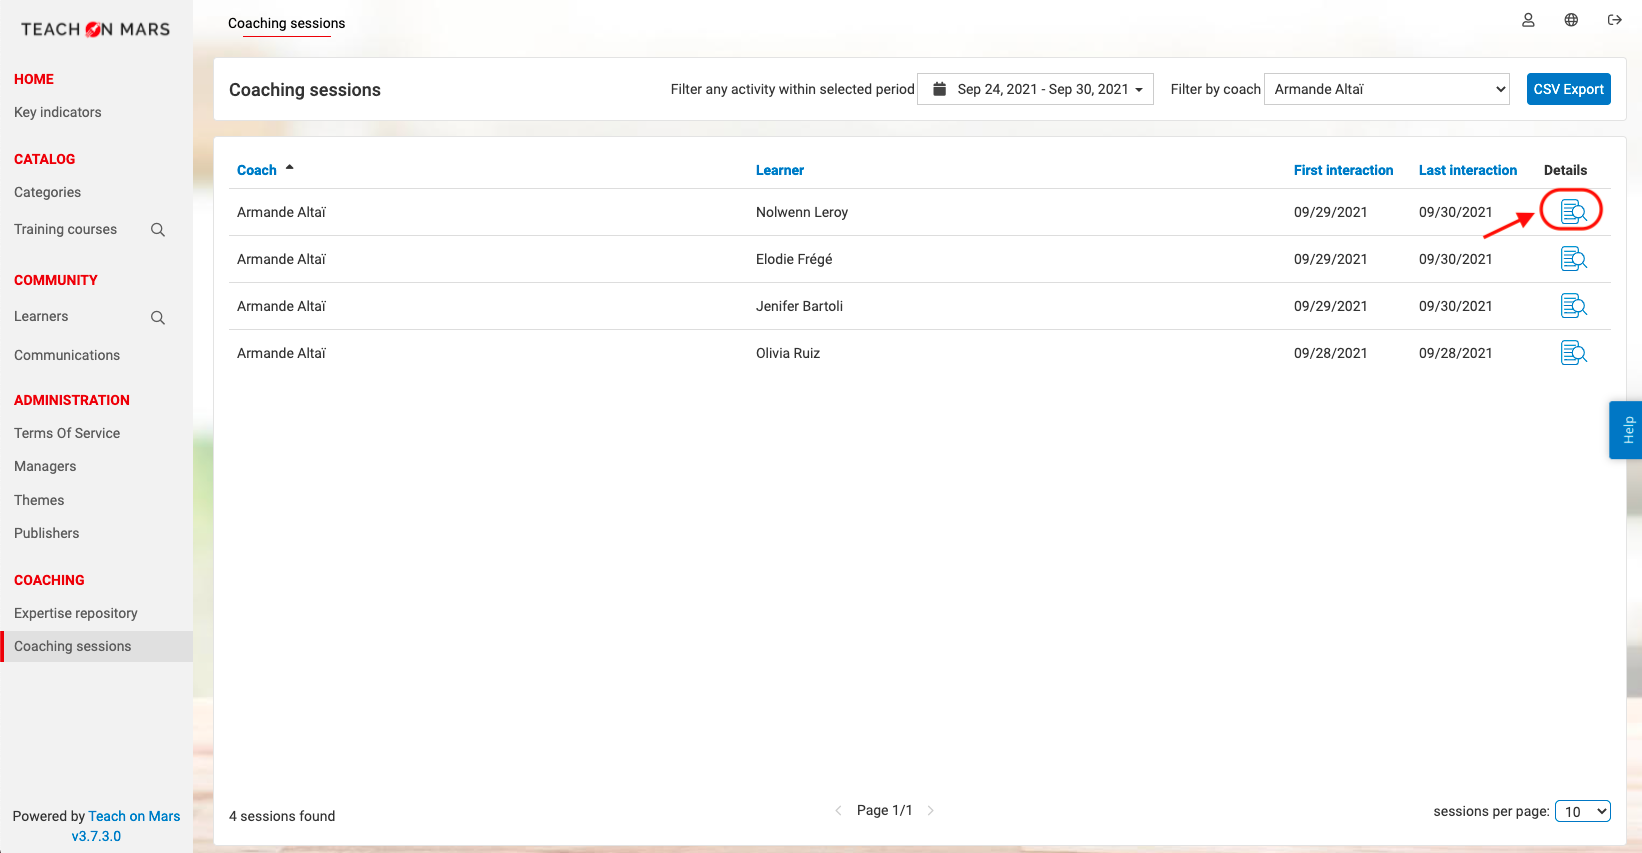1642x853 pixels.
Task: Open Expertise repository menu
Action: pyautogui.click(x=76, y=613)
